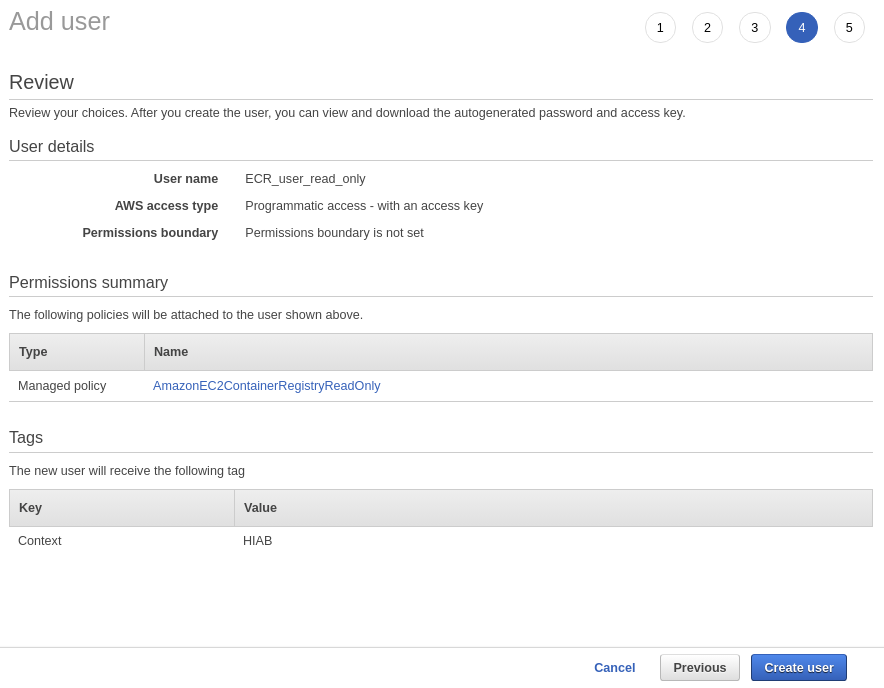Viewport: 884px width, 688px height.
Task: Click the Create user button
Action: tap(798, 667)
